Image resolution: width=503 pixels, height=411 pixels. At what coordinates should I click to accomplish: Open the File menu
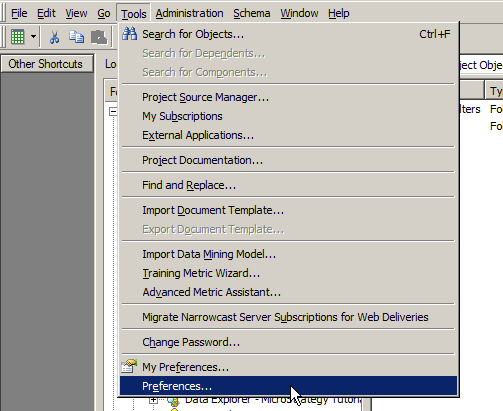point(19,13)
